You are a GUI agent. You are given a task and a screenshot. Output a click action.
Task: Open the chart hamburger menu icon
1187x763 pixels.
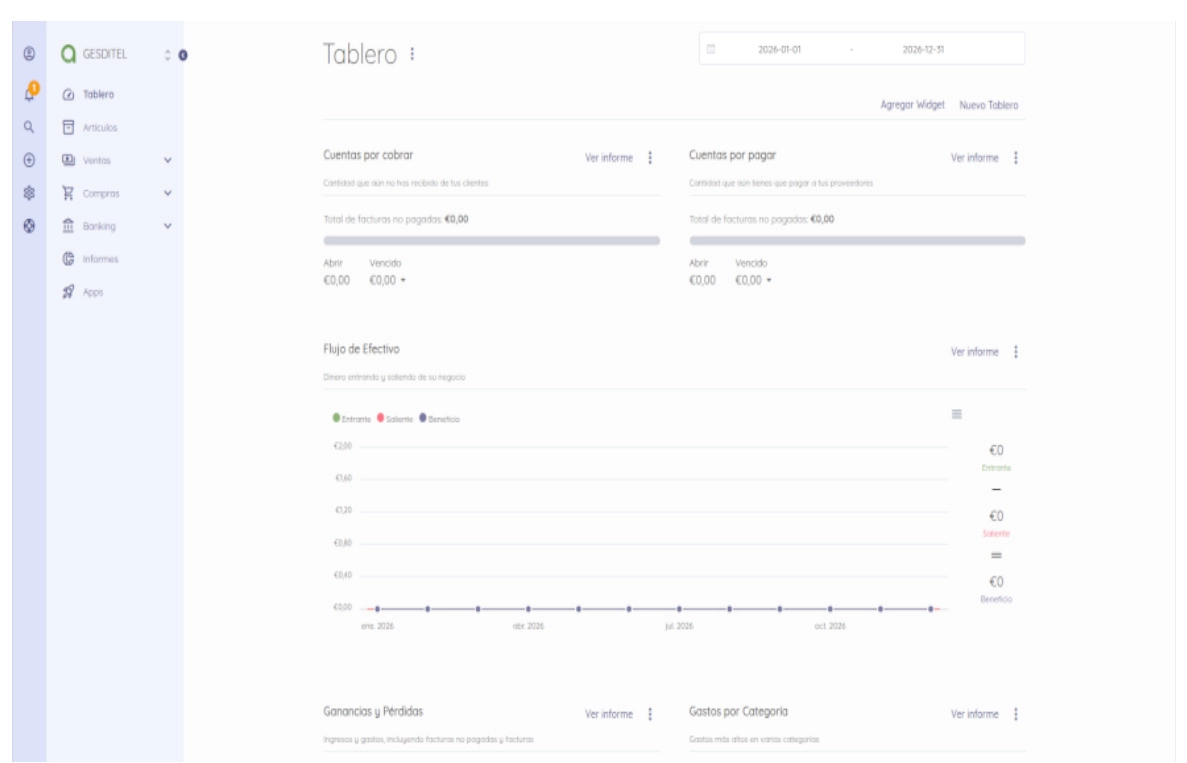955,413
